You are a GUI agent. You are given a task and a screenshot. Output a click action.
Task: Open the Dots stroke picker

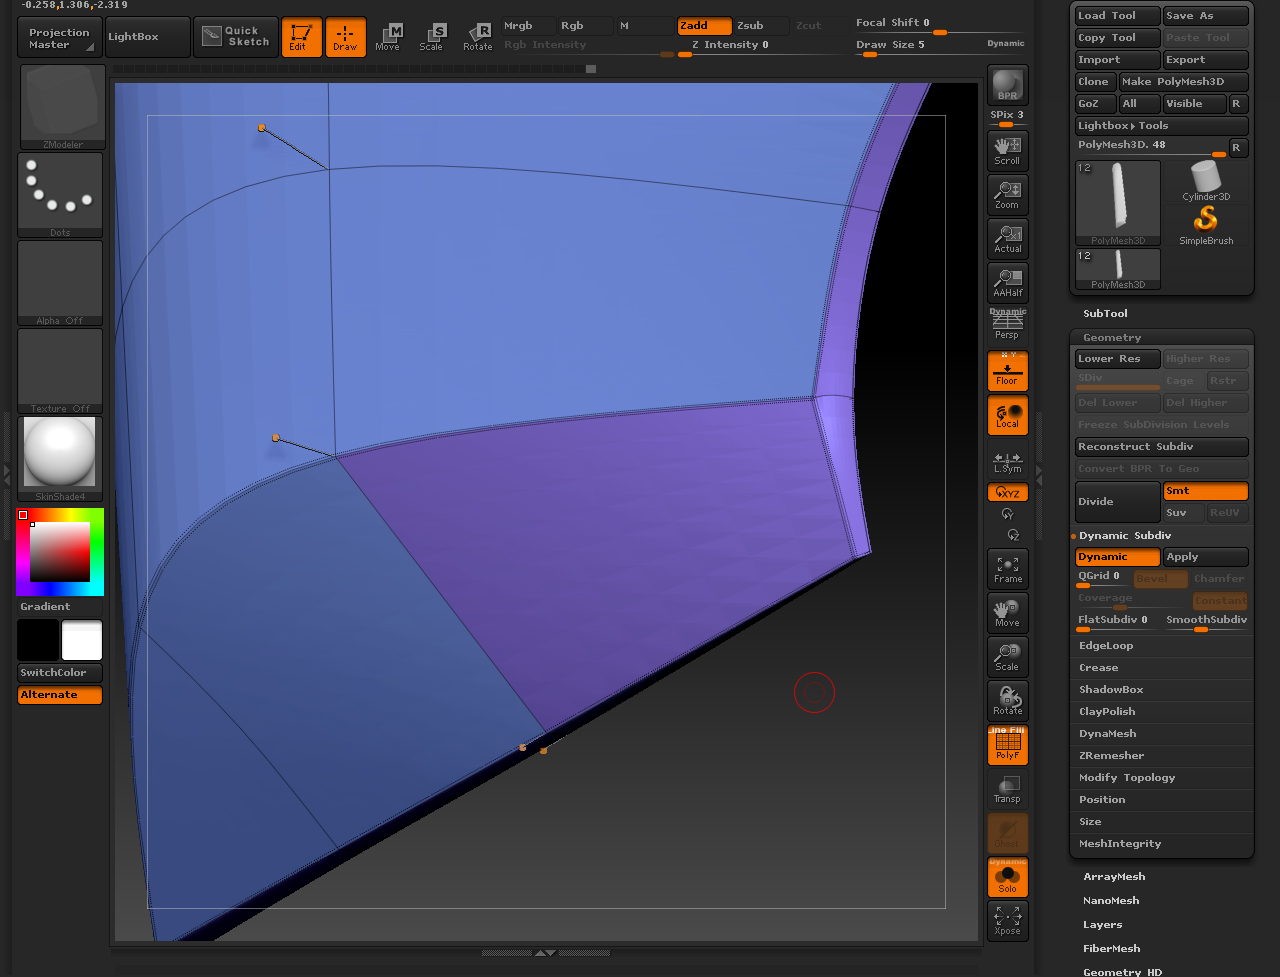click(60, 195)
